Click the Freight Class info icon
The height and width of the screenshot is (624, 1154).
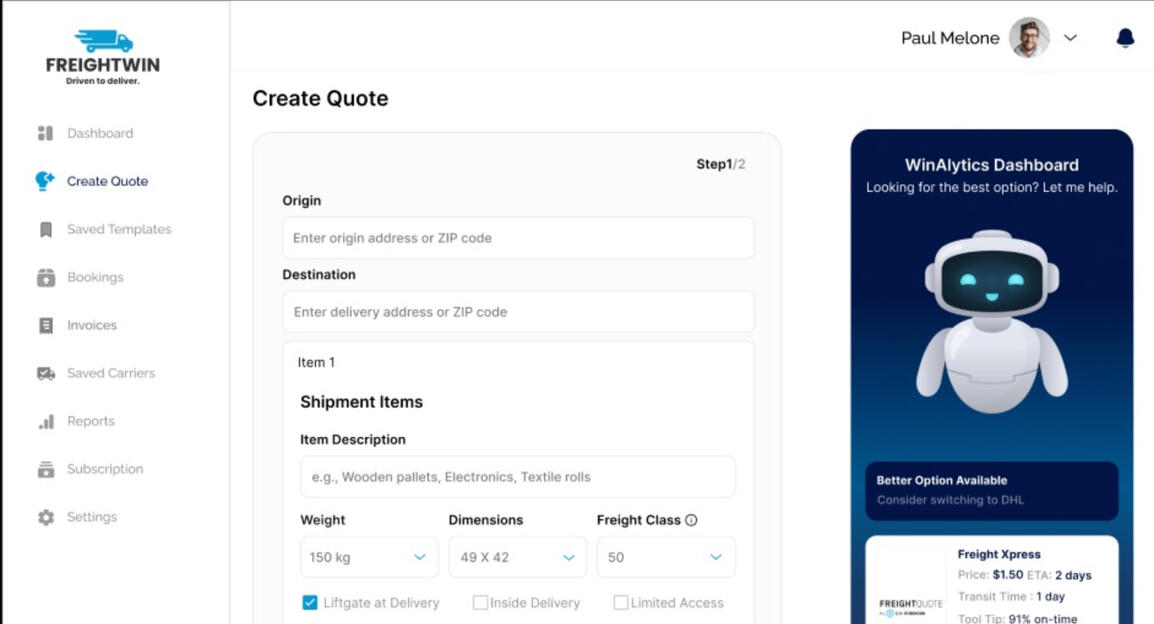pos(691,520)
